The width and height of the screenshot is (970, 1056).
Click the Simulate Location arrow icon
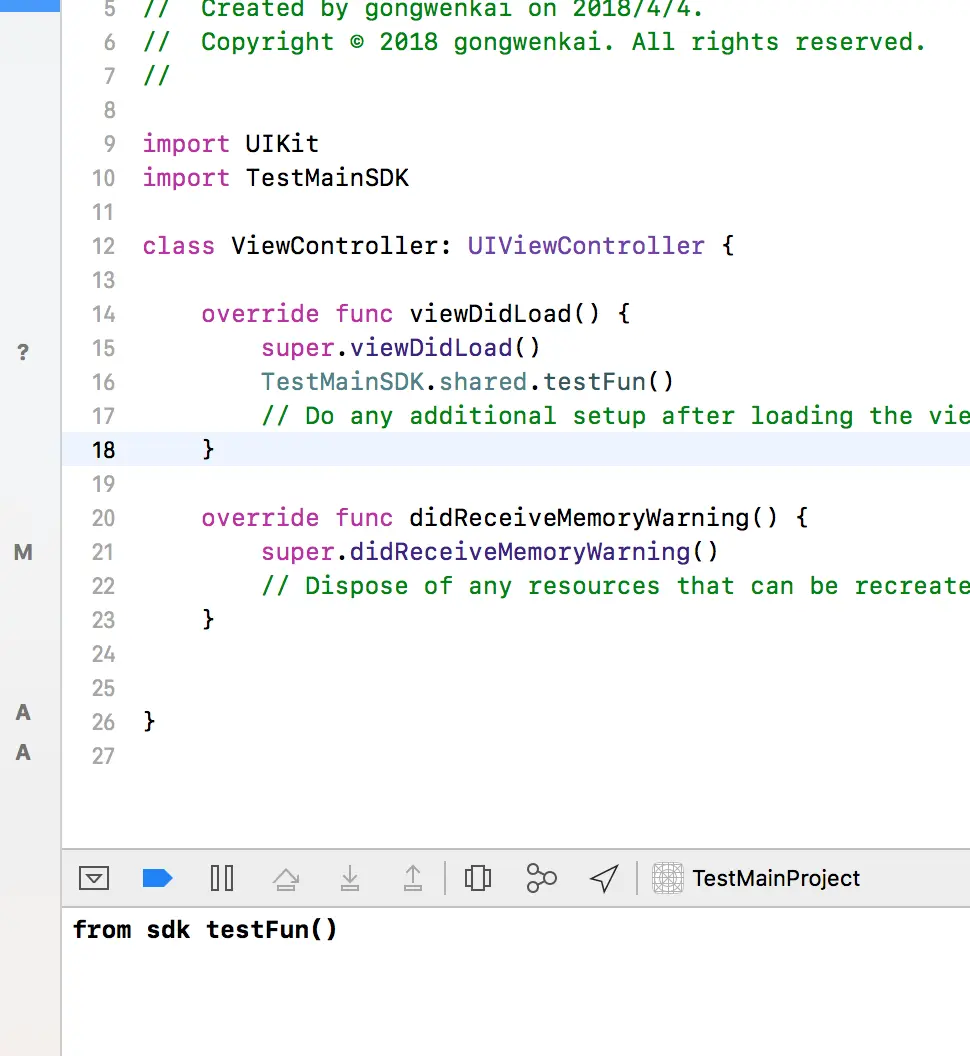tap(604, 878)
